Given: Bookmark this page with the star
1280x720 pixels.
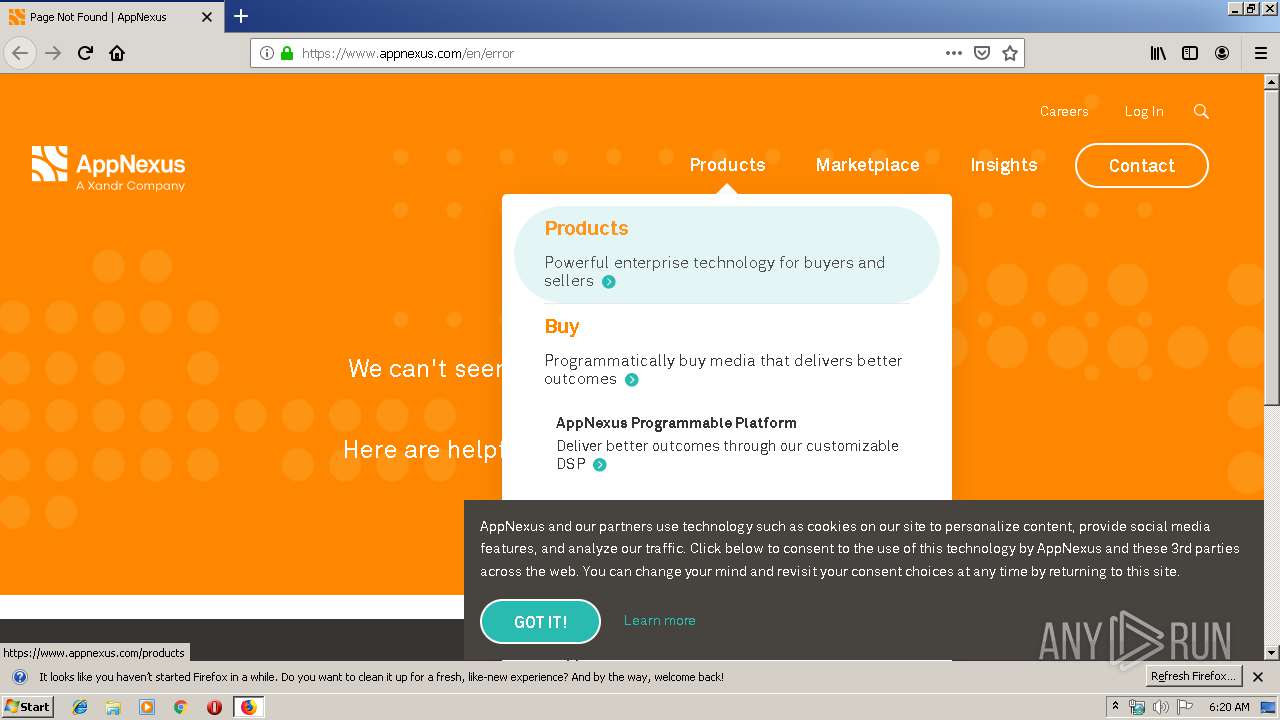Looking at the screenshot, I should click(x=1010, y=53).
